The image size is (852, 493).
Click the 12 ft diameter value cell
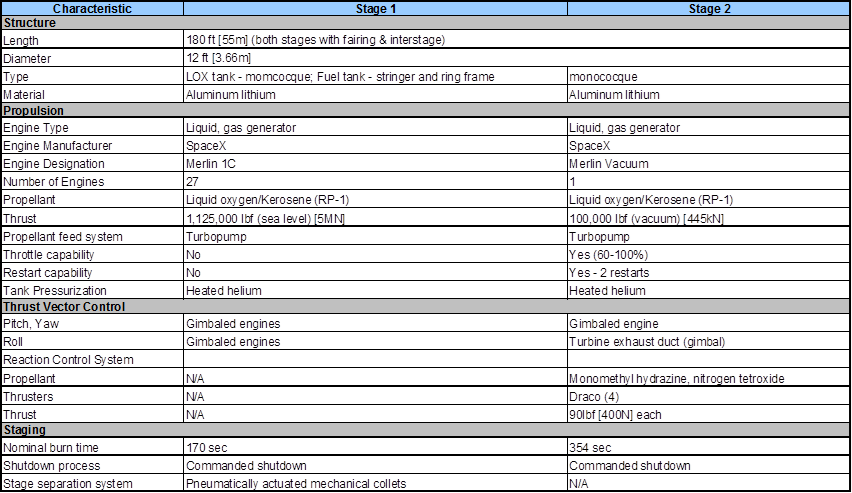tap(517, 58)
